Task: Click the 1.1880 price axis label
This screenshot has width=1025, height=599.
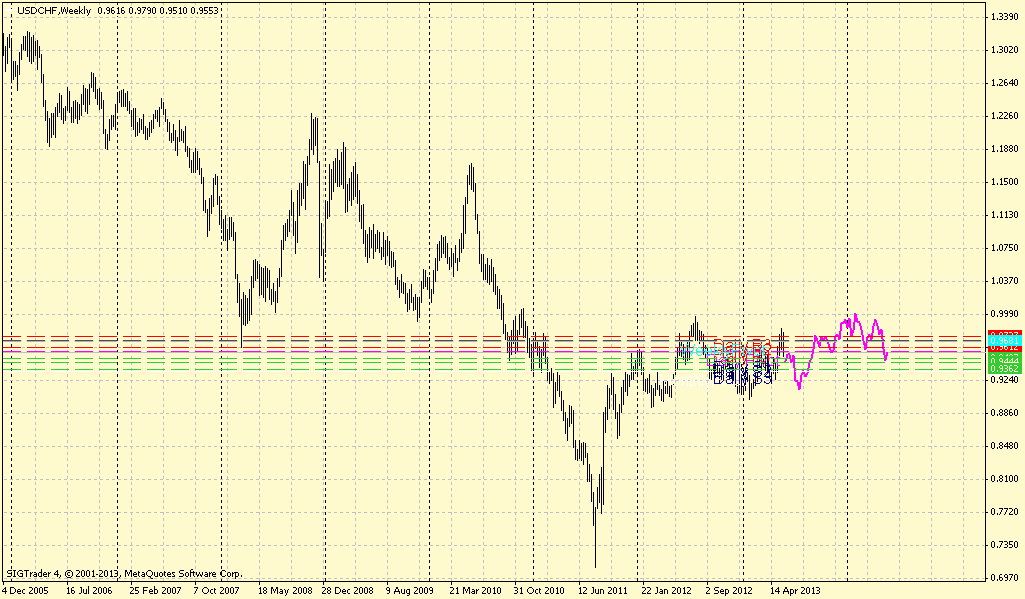Action: click(1005, 148)
